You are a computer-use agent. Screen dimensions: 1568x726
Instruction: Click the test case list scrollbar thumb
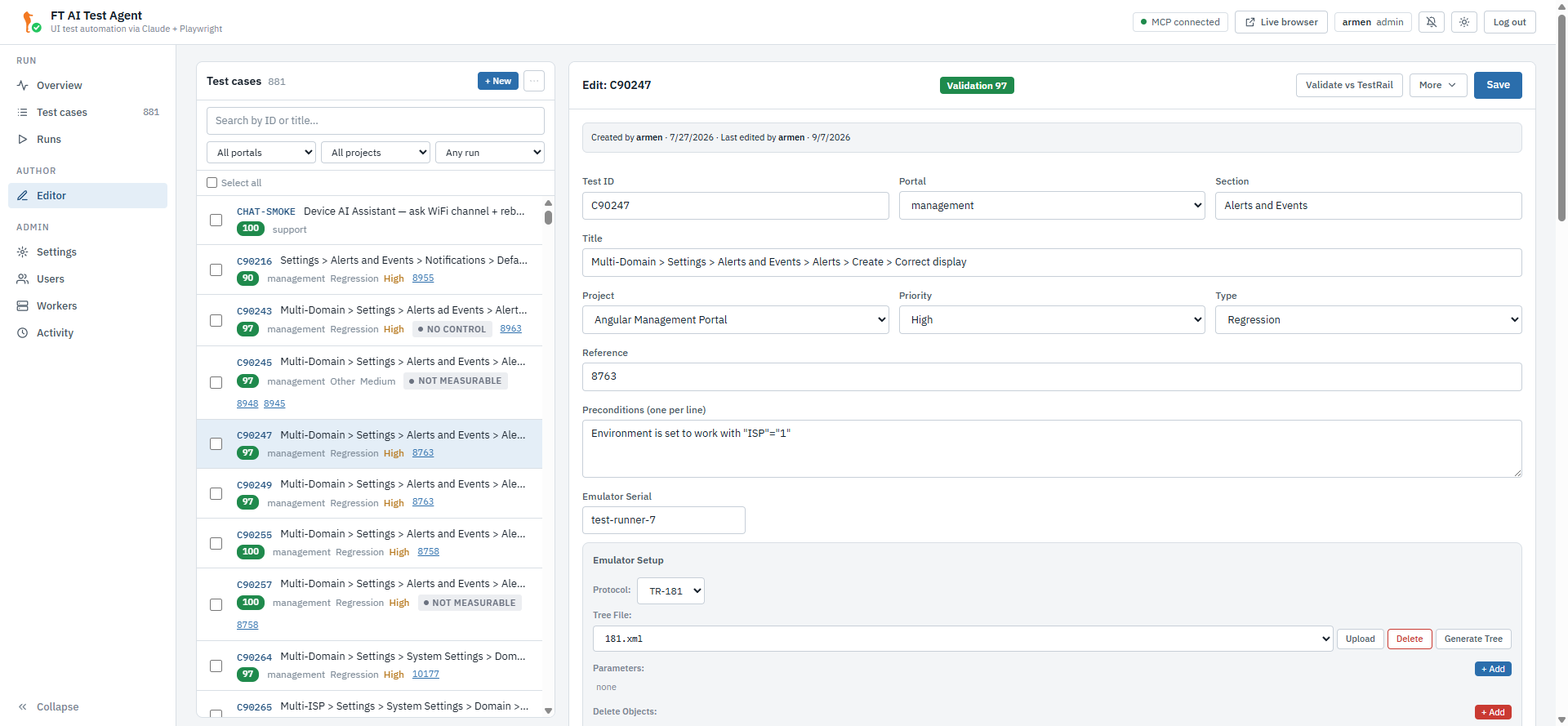[548, 217]
